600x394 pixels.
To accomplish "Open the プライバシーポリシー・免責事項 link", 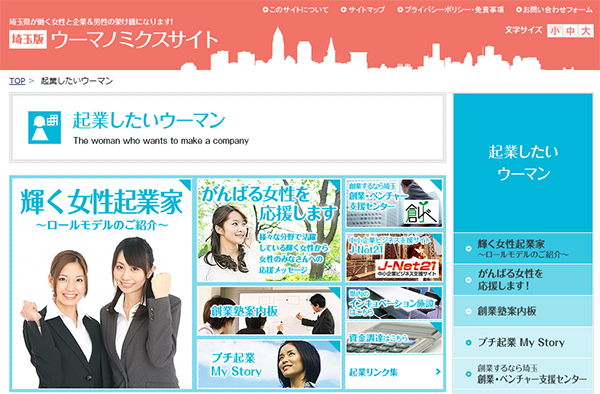I will [x=451, y=10].
